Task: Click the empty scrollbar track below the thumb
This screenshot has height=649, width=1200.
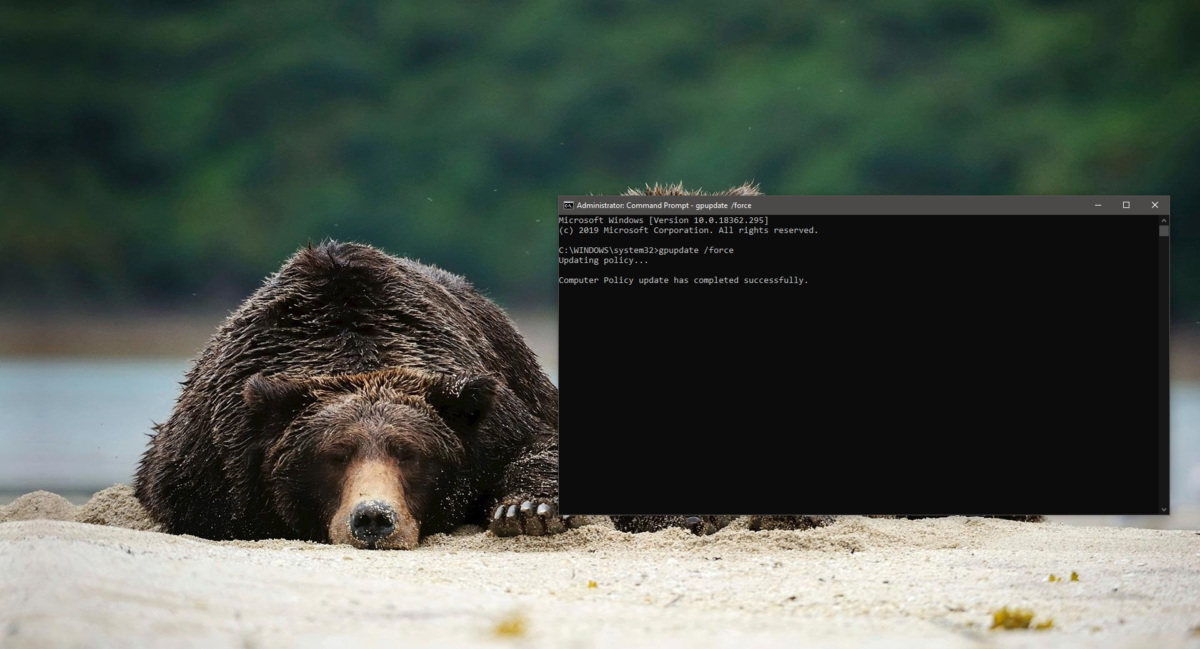Action: pos(1163,380)
